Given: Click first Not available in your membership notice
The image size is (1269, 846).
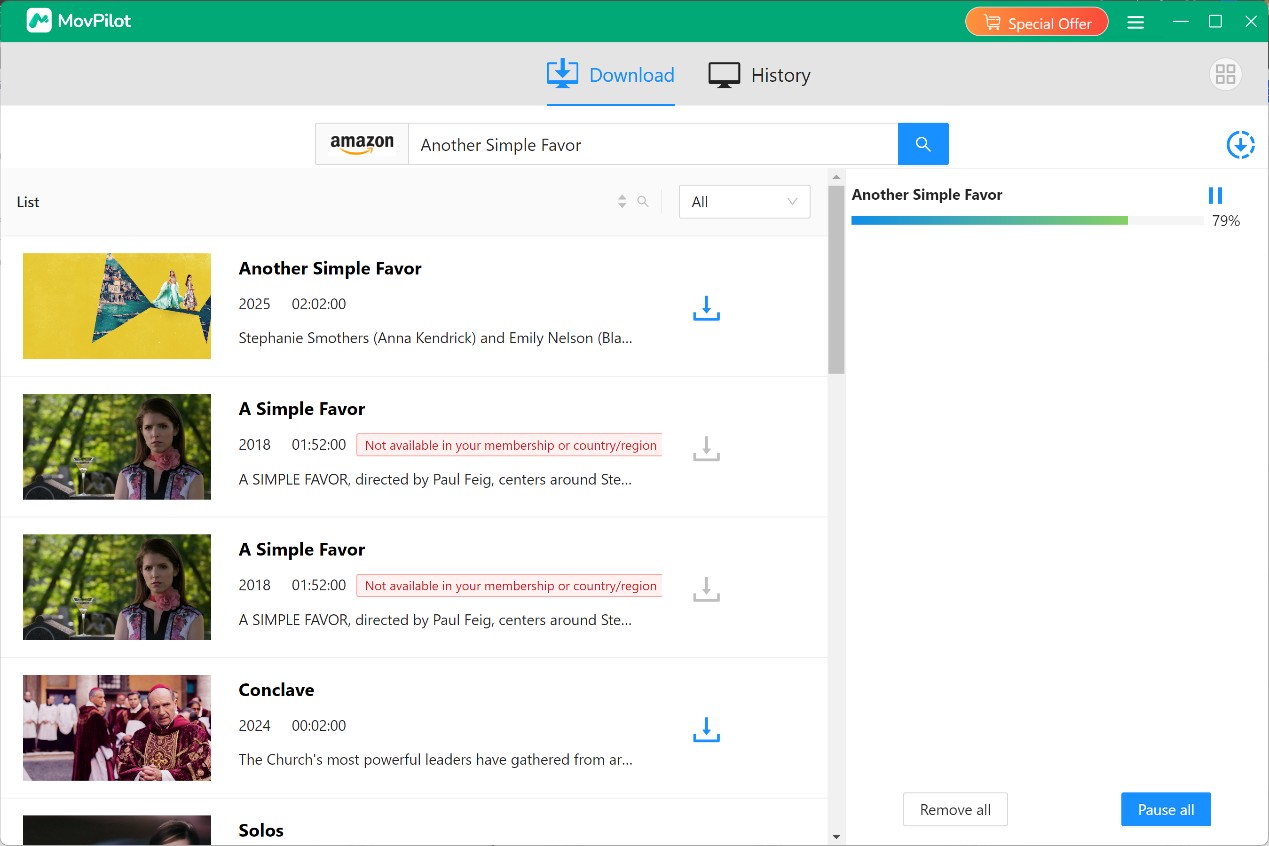Looking at the screenshot, I should (x=509, y=445).
